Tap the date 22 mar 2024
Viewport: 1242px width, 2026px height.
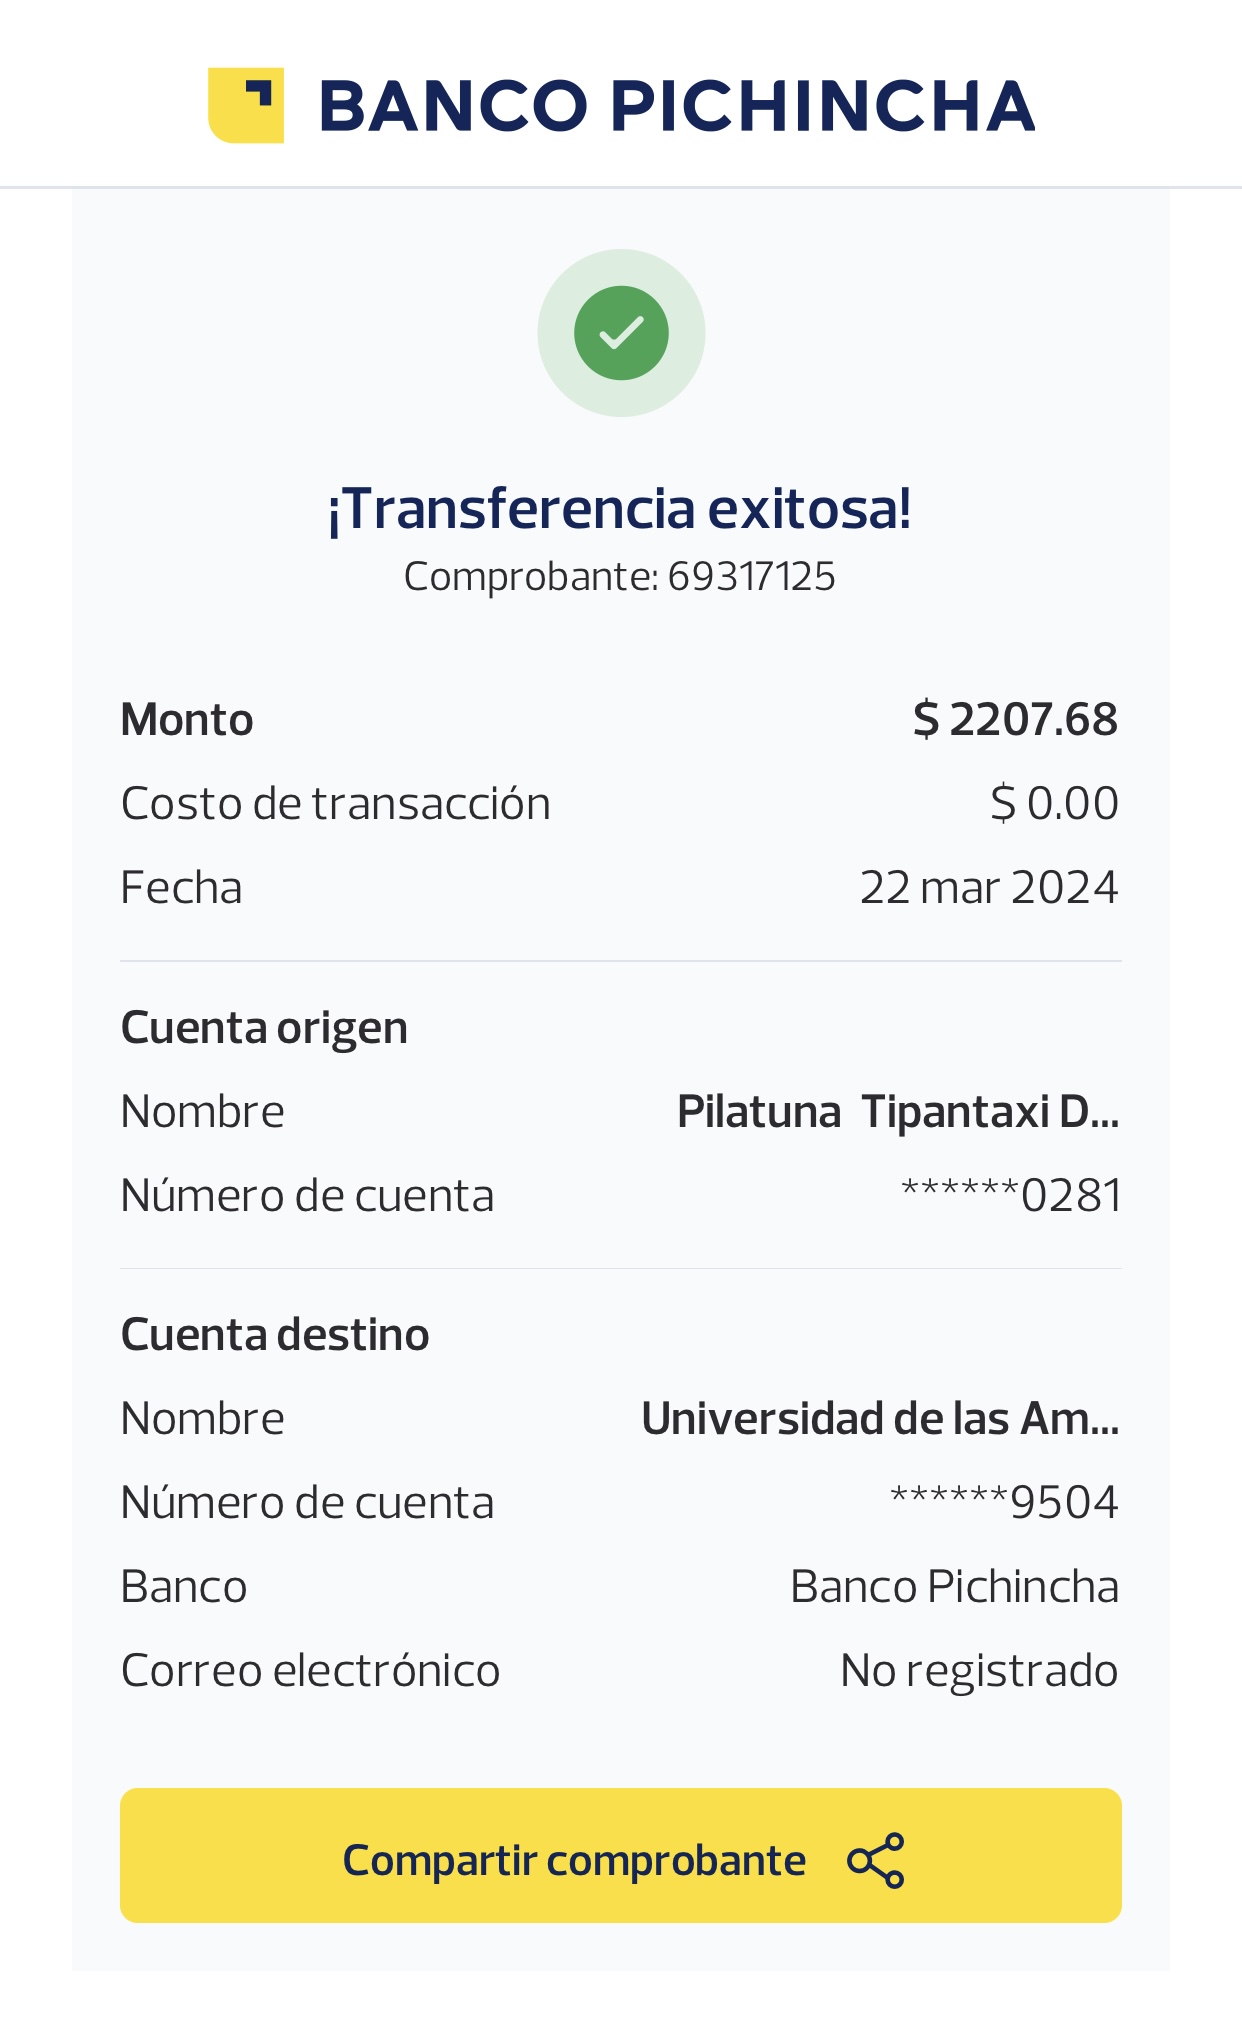tap(988, 888)
